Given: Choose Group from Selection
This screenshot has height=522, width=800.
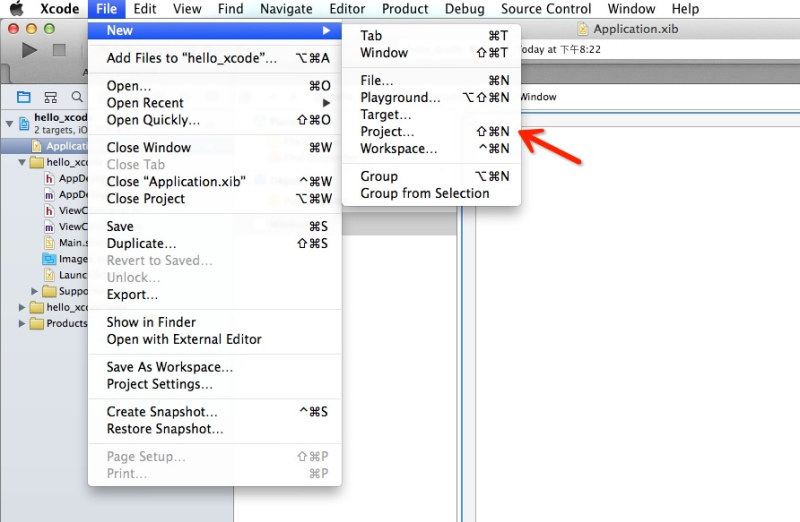Looking at the screenshot, I should (432, 193).
